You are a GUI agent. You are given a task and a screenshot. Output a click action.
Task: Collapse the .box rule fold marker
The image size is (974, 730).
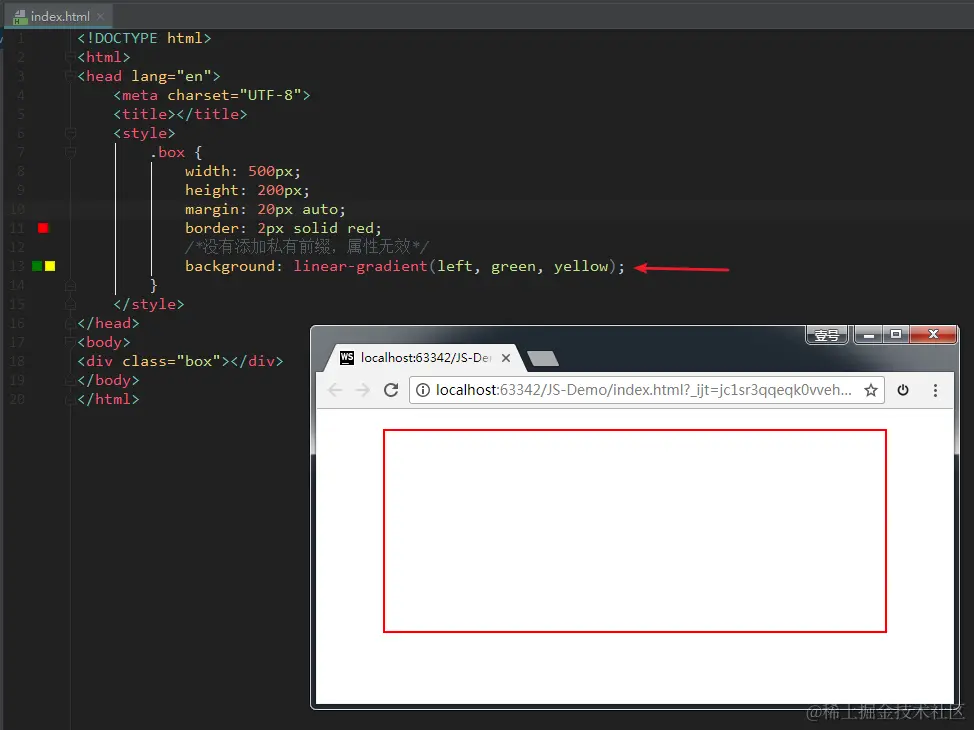70,152
